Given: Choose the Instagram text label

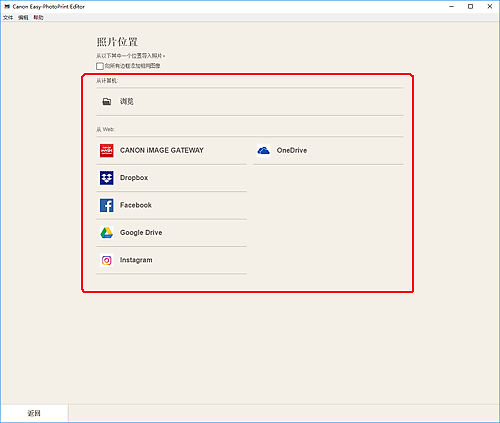Looking at the screenshot, I should (136, 260).
